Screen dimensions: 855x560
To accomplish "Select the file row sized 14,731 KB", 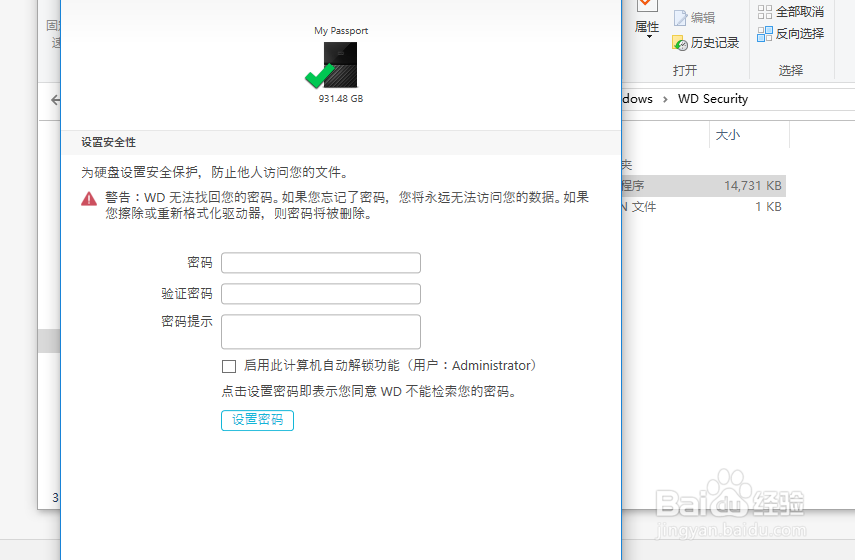I will [x=703, y=186].
